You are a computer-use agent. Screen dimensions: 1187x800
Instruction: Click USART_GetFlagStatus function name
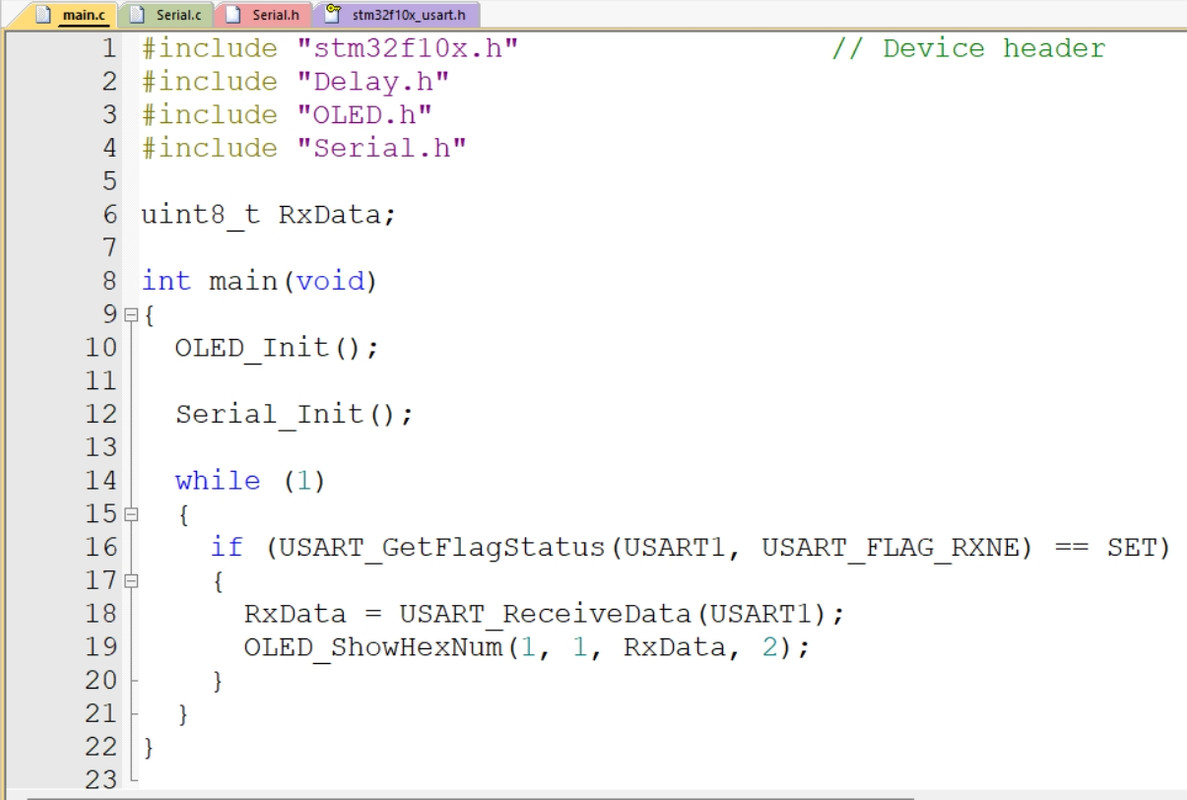coord(441,548)
